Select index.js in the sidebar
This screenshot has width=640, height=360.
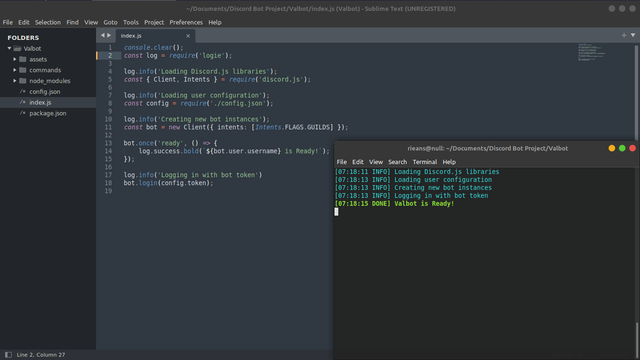pyautogui.click(x=40, y=102)
